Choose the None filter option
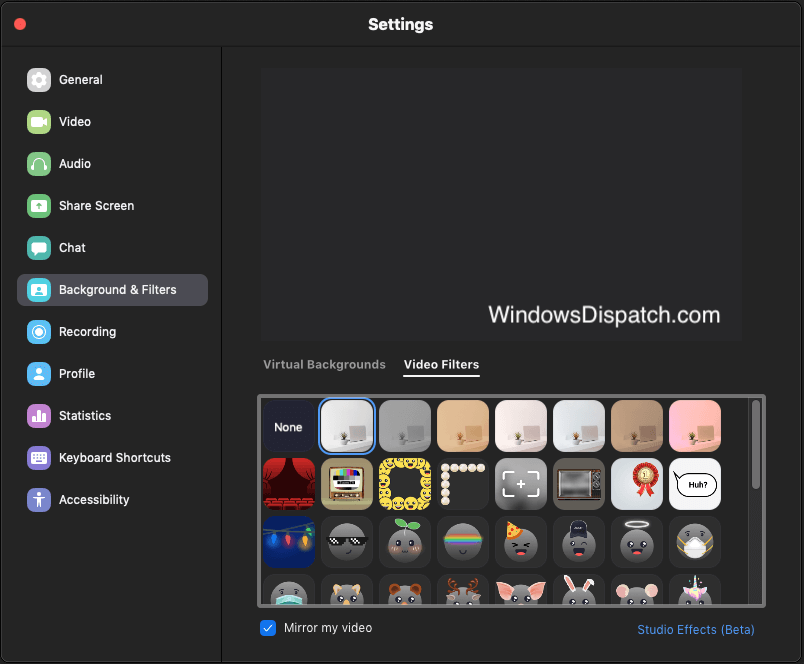 [289, 427]
